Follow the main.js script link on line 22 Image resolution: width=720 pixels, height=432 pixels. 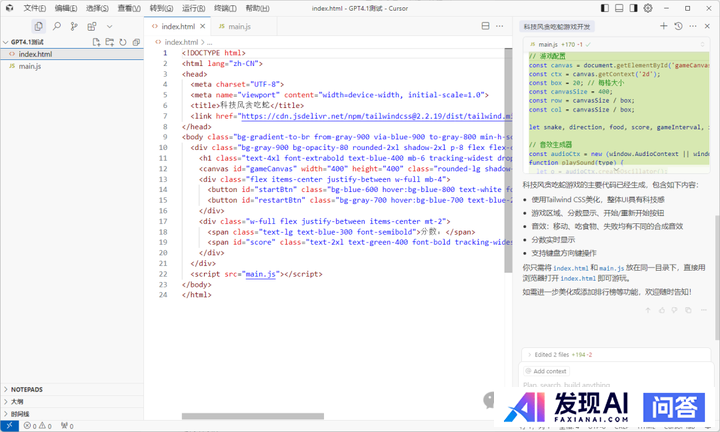tap(260, 274)
